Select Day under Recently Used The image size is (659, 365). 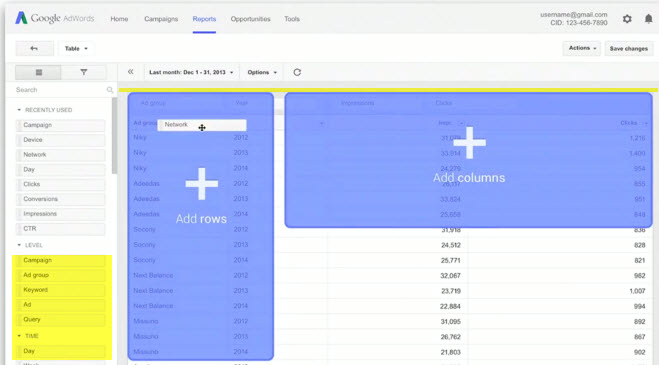[x=61, y=169]
